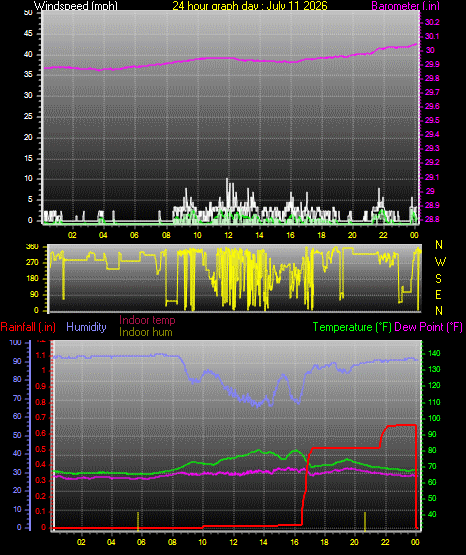Click the 28.8 barometer axis value
This screenshot has height=555, width=466.
pyautogui.click(x=432, y=219)
